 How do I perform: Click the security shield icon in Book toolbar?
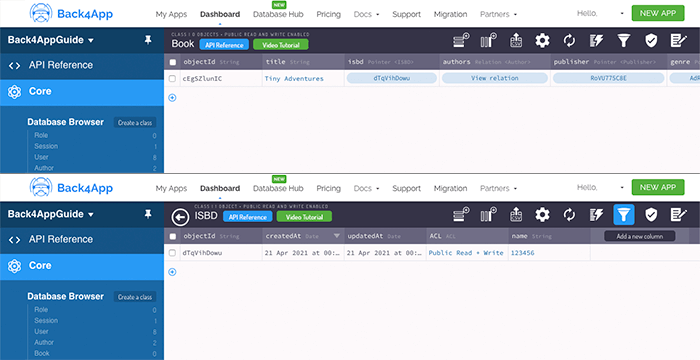click(x=651, y=41)
